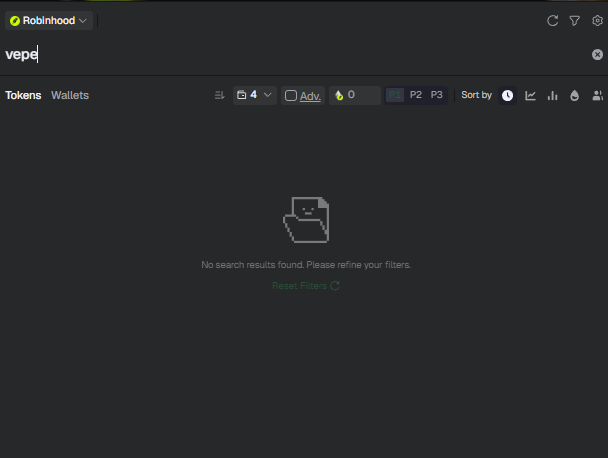Screen dimensions: 608x458
Task: Click the empty folder illustration
Action: point(306,220)
